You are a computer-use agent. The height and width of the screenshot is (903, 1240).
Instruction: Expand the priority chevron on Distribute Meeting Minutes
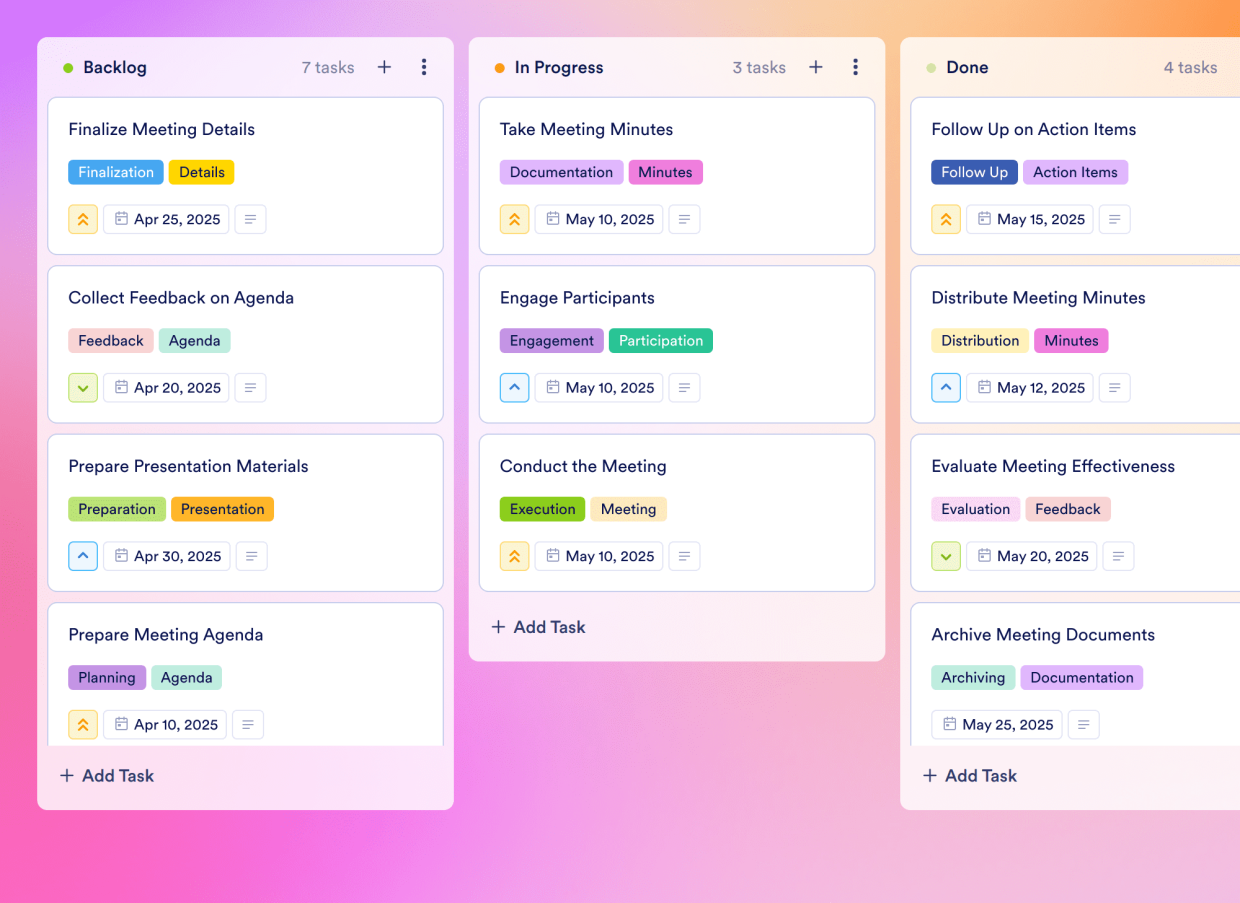(x=946, y=387)
